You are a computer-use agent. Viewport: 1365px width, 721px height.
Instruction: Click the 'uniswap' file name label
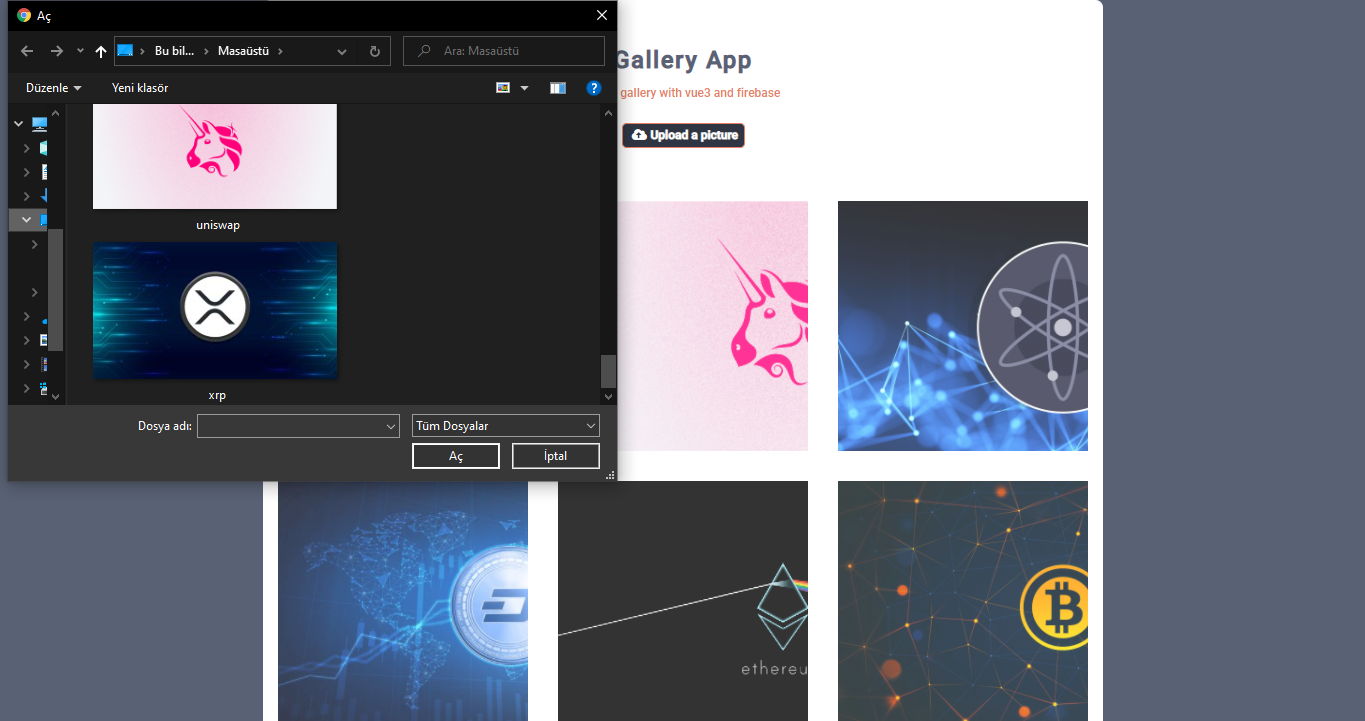click(218, 225)
